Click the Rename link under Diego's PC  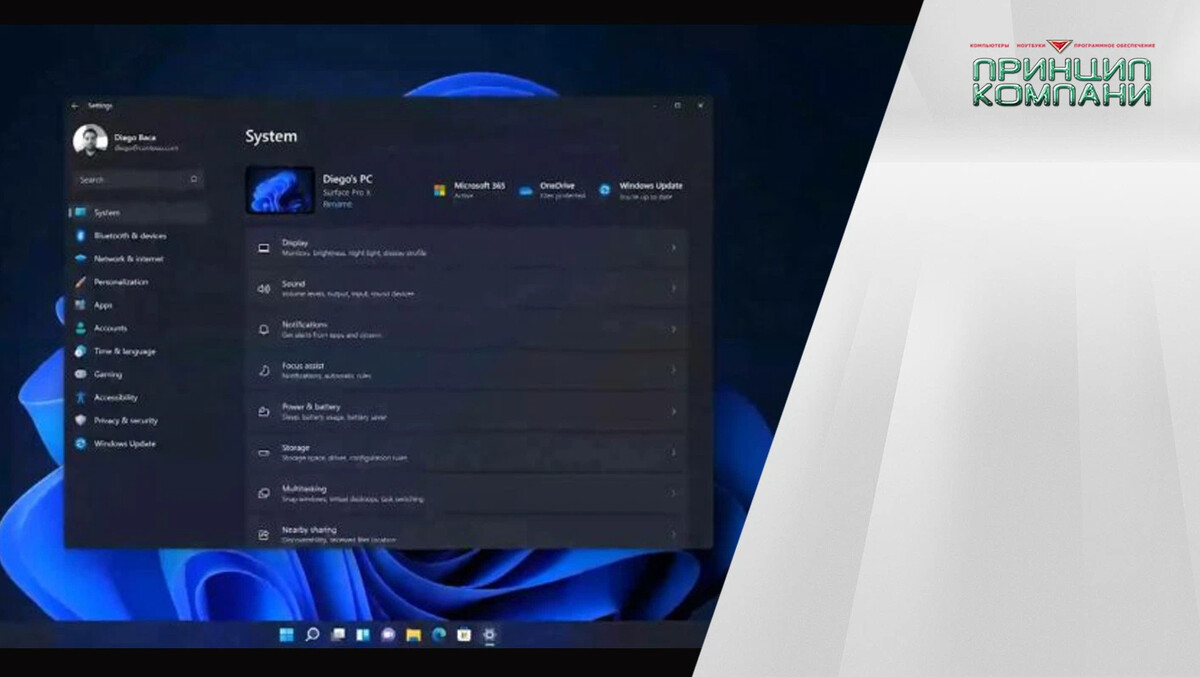click(x=337, y=204)
